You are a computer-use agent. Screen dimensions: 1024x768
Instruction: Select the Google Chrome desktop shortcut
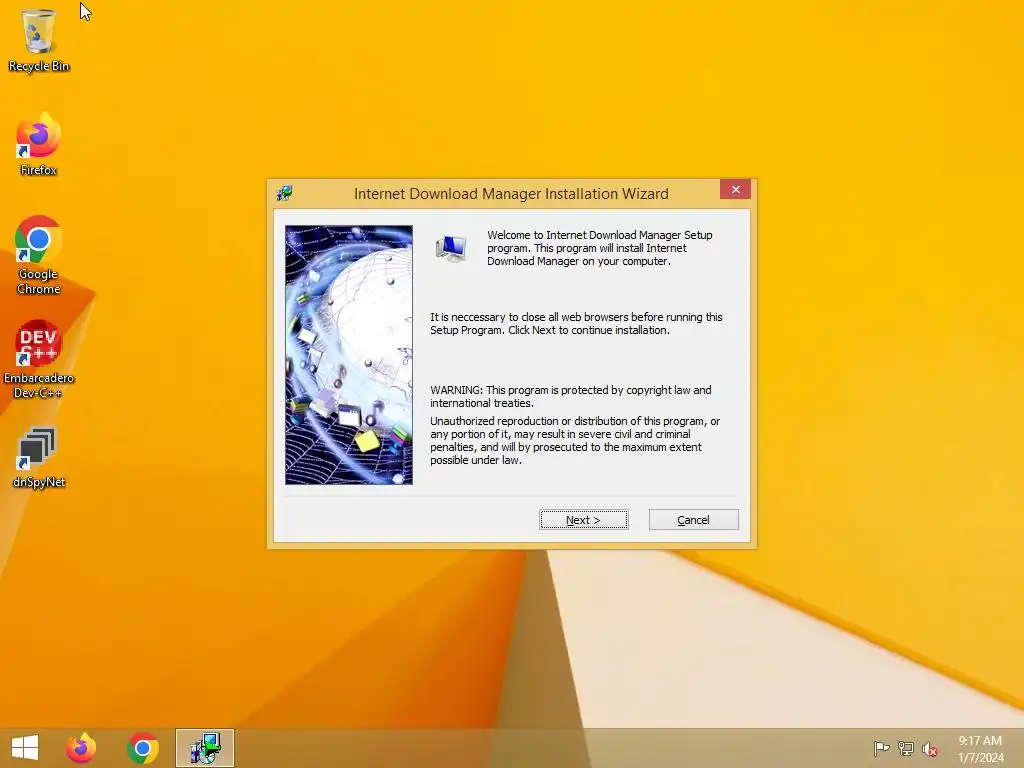pyautogui.click(x=39, y=255)
